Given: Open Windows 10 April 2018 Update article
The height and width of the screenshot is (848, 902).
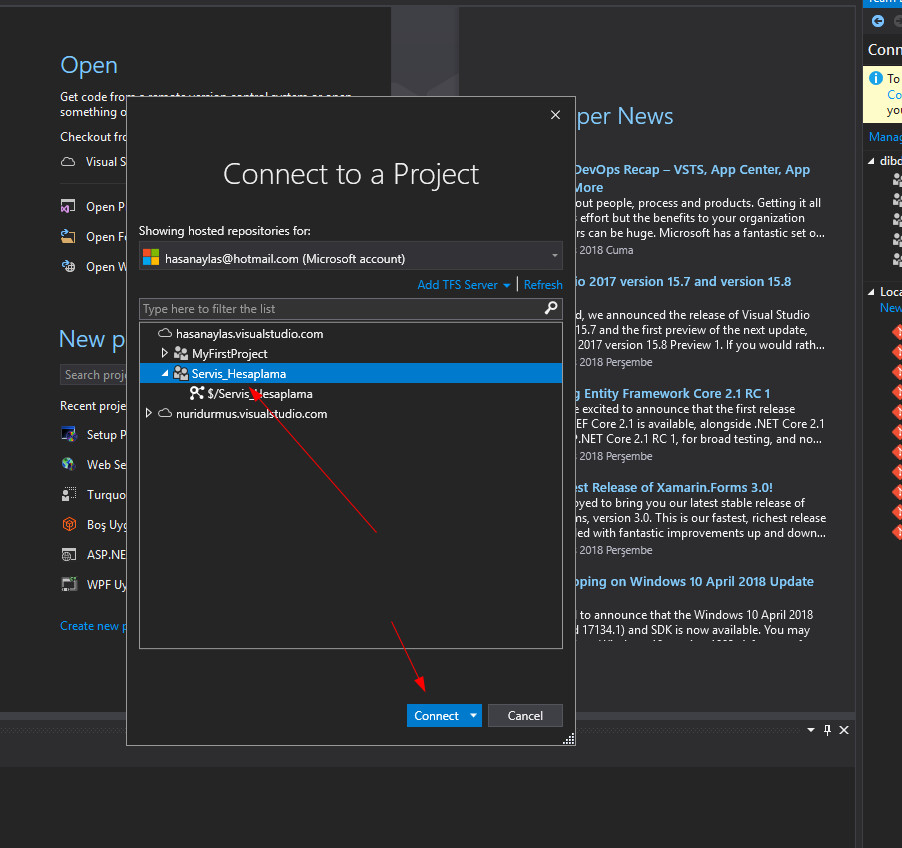Looking at the screenshot, I should point(694,582).
